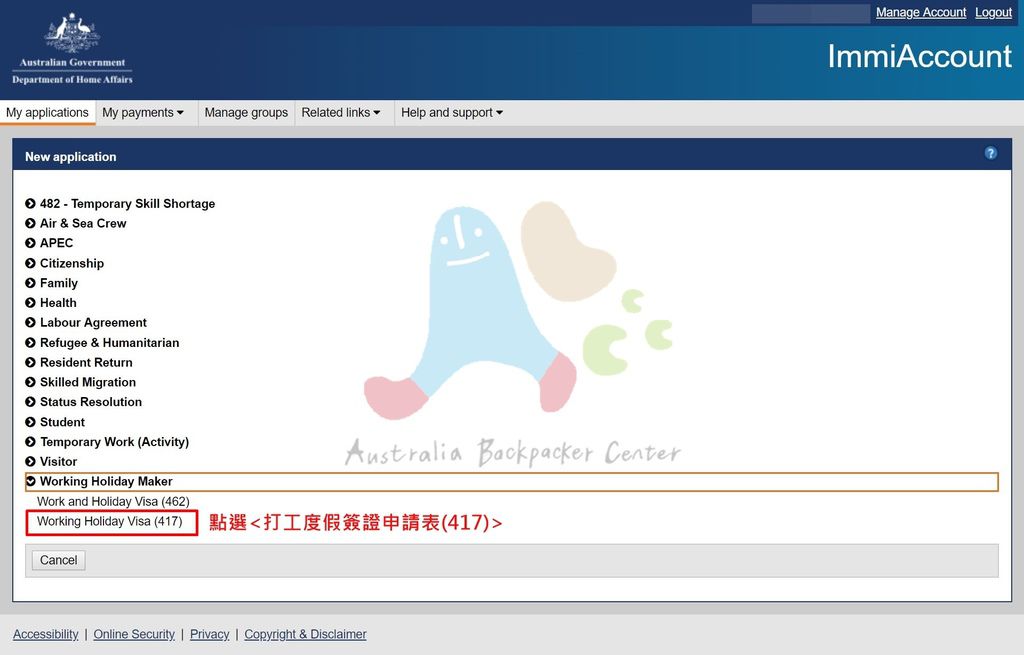Click the Student arrow icon
This screenshot has width=1024, height=655.
click(x=30, y=422)
